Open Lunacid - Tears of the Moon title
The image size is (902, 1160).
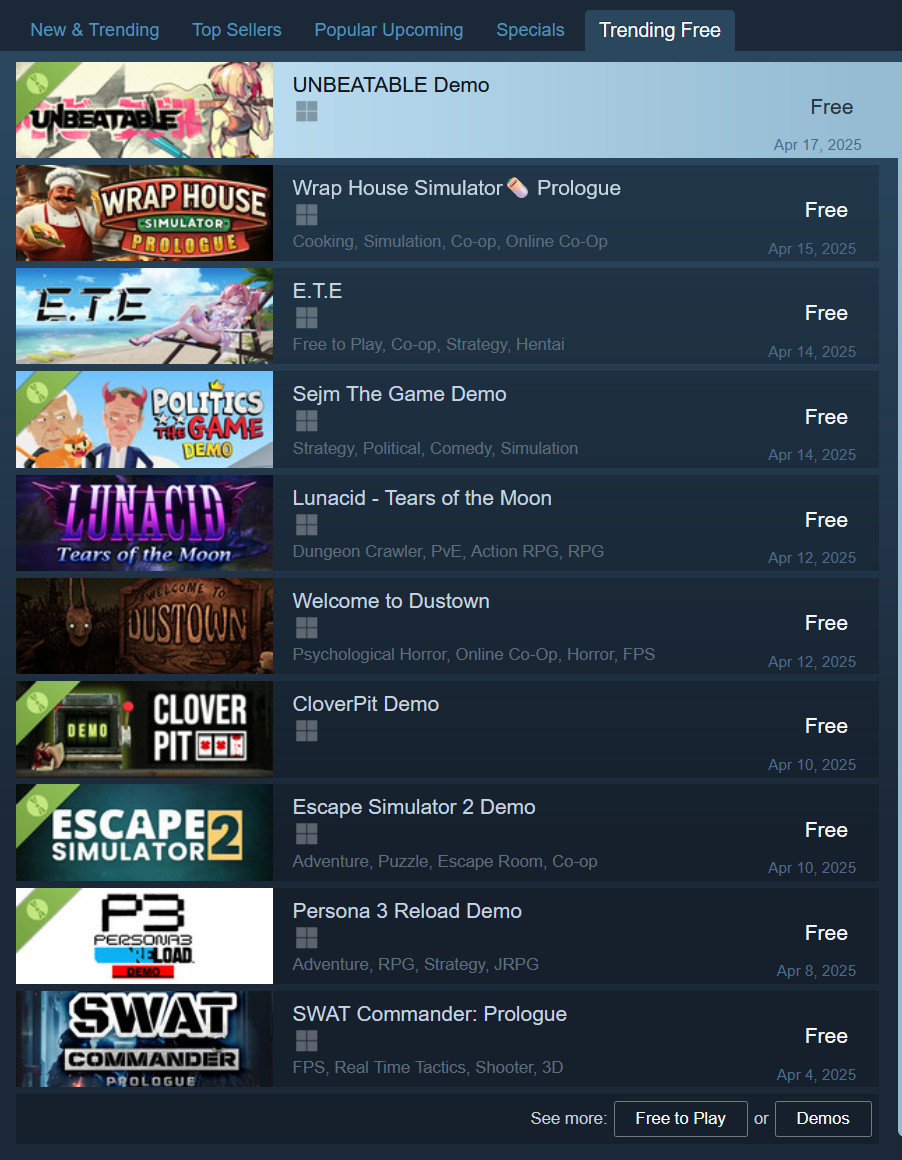click(x=422, y=498)
